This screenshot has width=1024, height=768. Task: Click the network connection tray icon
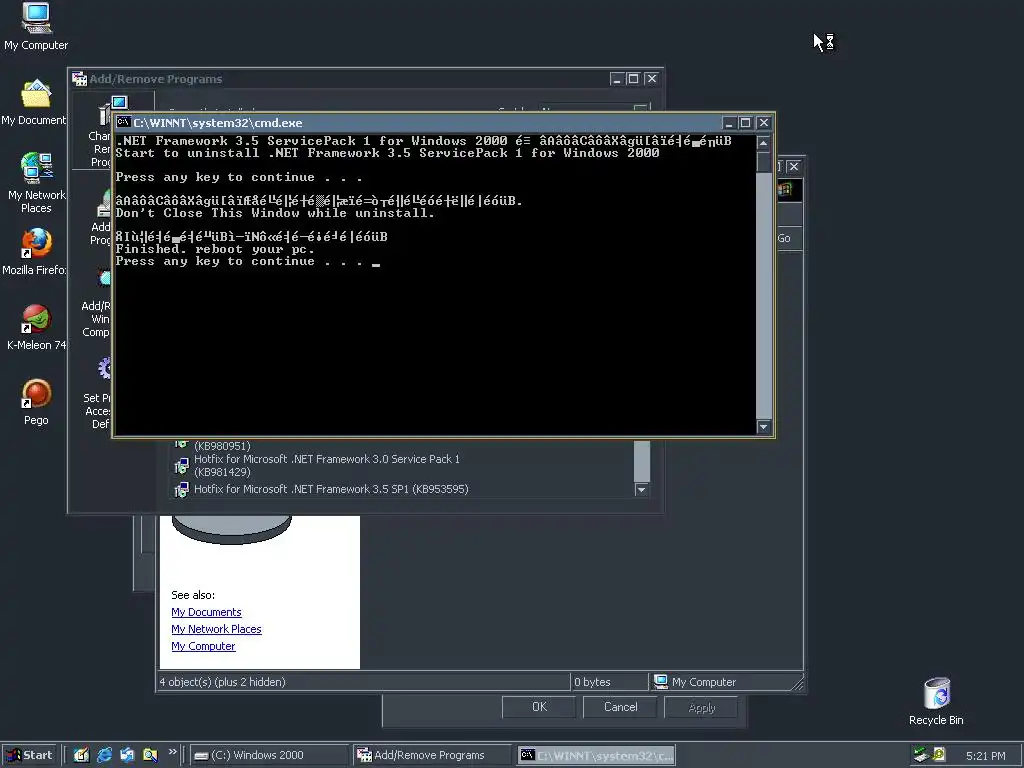tap(921, 755)
